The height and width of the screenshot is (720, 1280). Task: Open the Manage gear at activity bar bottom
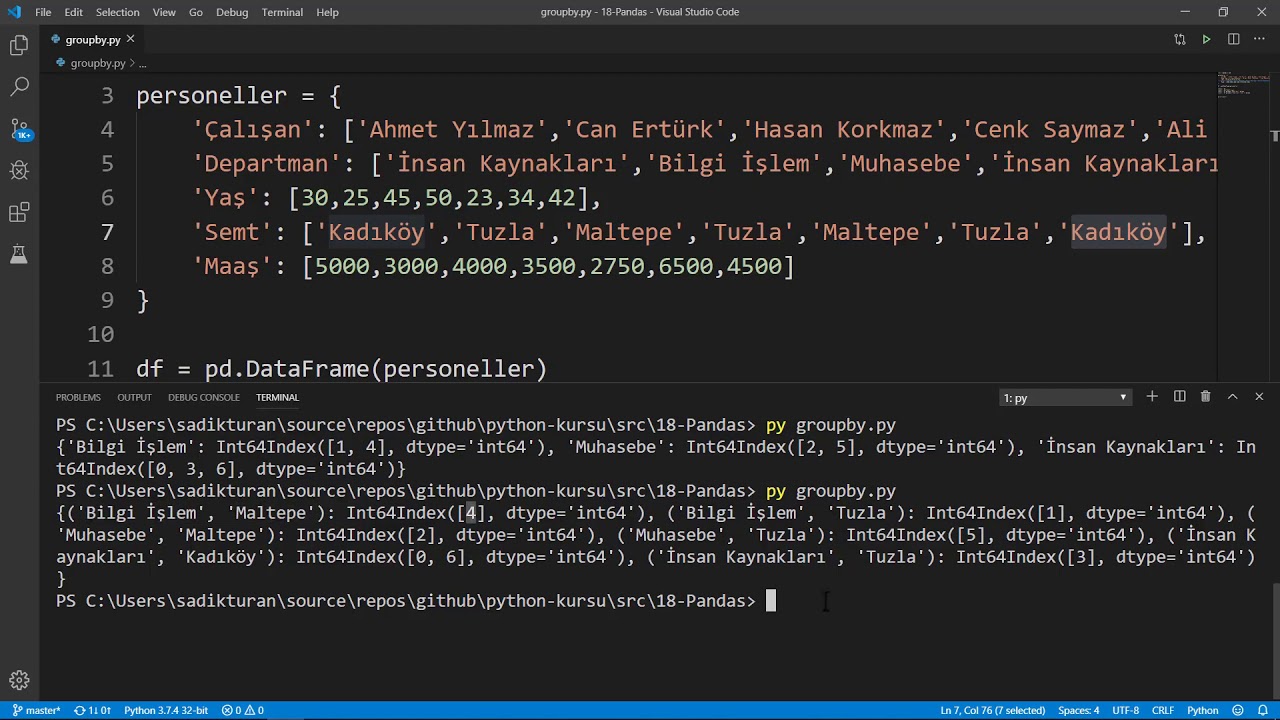click(x=19, y=681)
